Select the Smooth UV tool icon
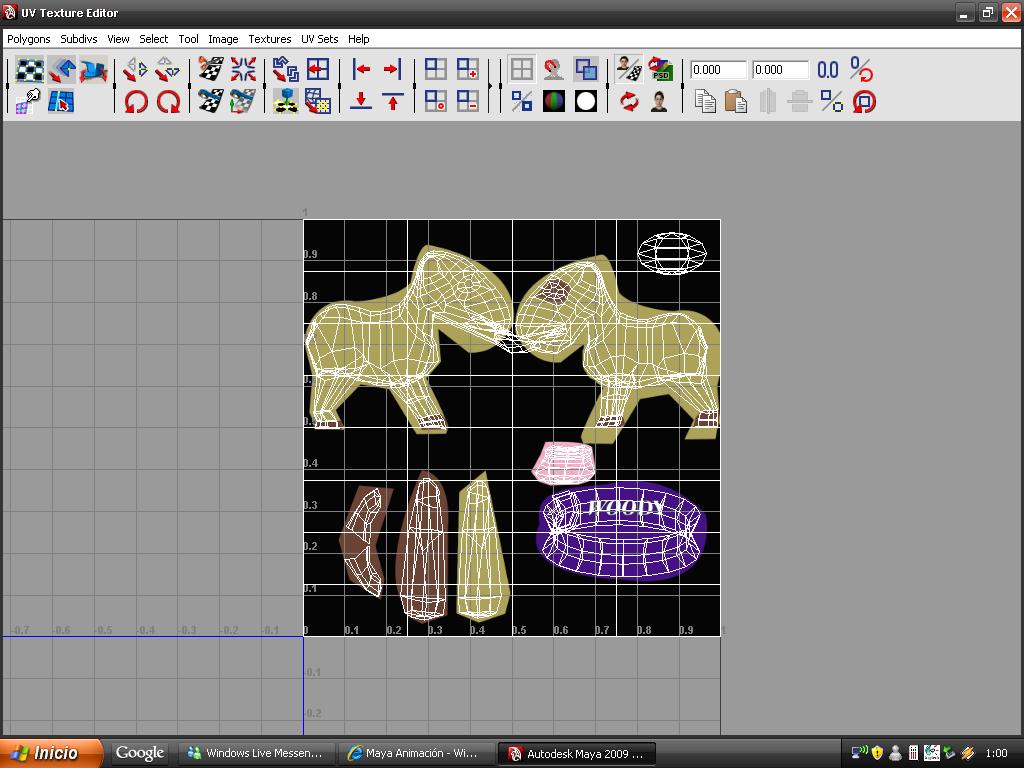1024x768 pixels. pos(93,70)
